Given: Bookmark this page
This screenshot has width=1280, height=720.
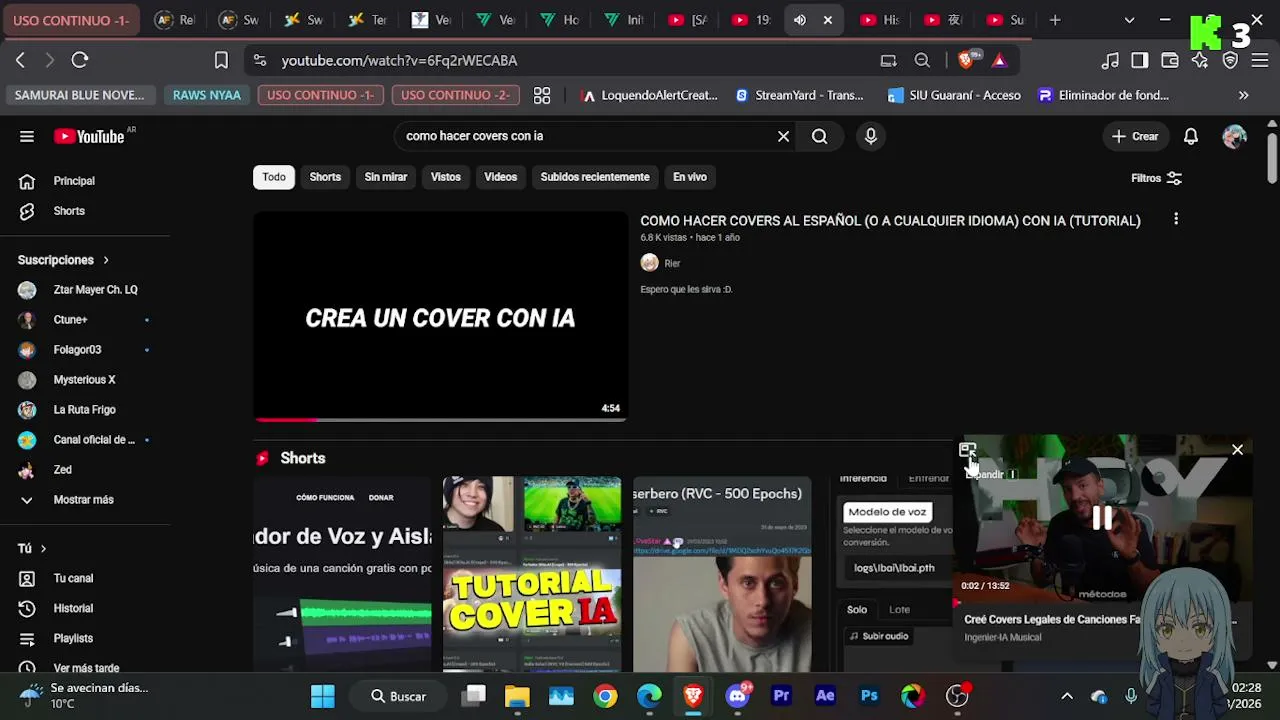Looking at the screenshot, I should point(221,60).
